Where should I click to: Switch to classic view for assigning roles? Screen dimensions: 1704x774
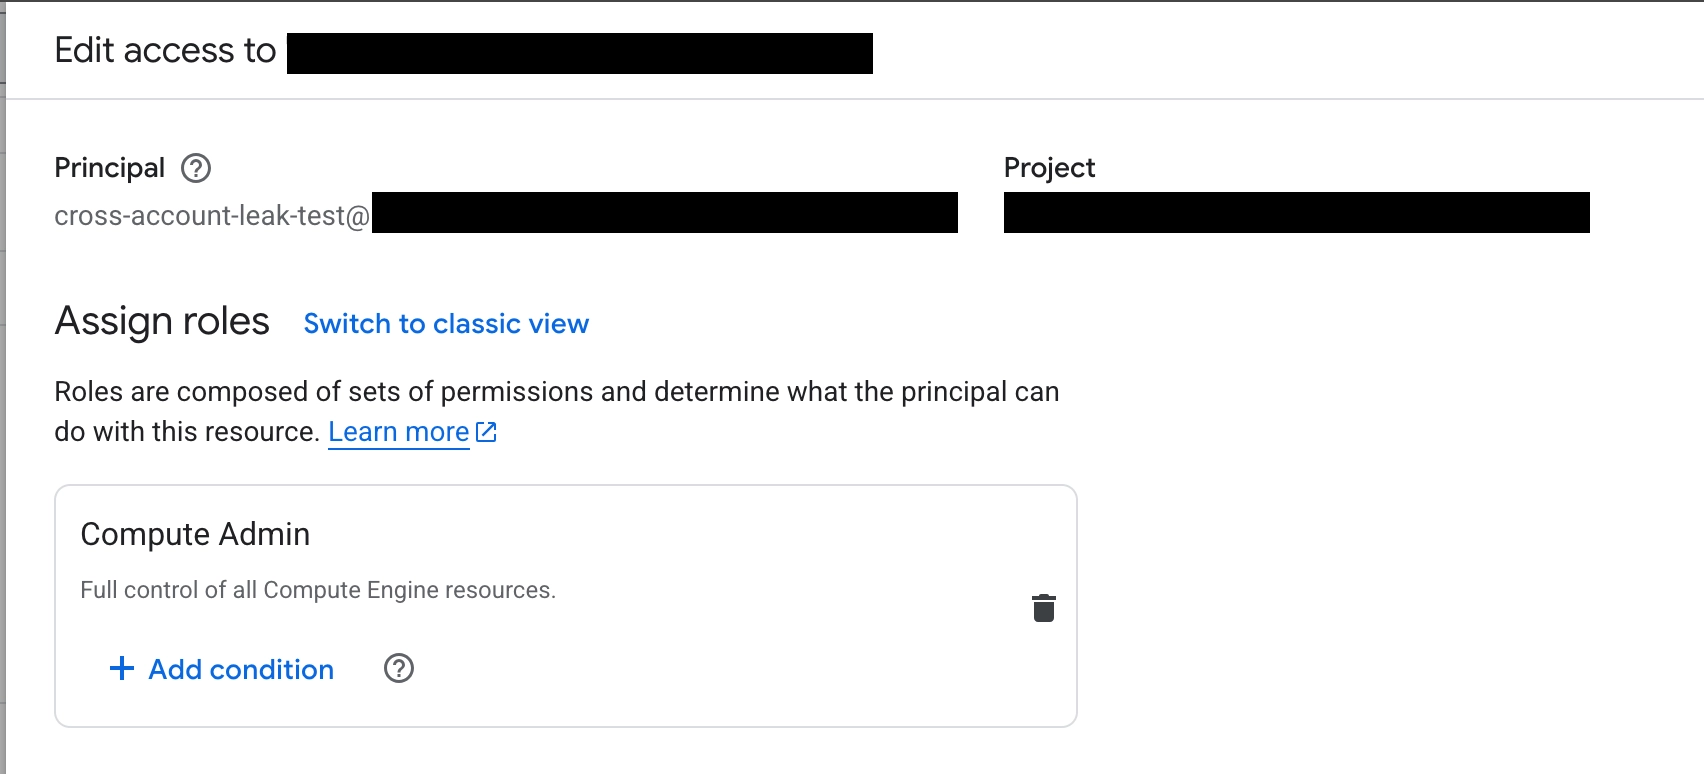[446, 323]
